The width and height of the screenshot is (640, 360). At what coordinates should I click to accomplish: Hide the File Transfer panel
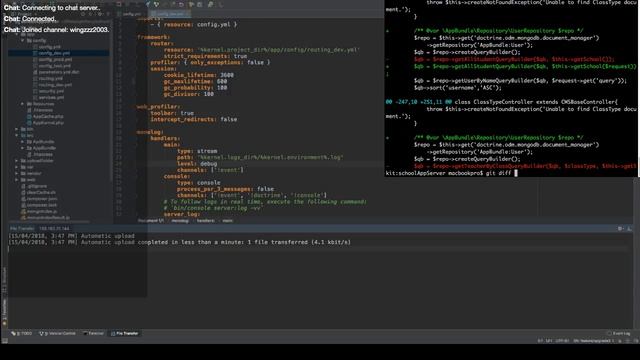pos(629,229)
